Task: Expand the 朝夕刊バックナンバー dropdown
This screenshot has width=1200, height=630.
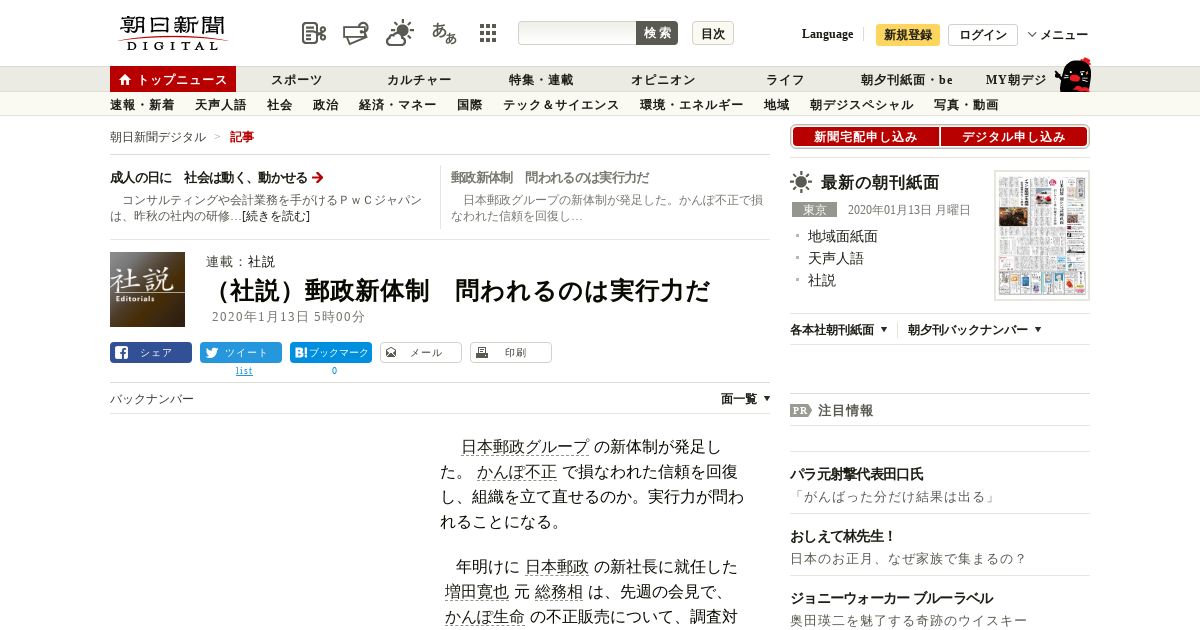Action: 975,329
